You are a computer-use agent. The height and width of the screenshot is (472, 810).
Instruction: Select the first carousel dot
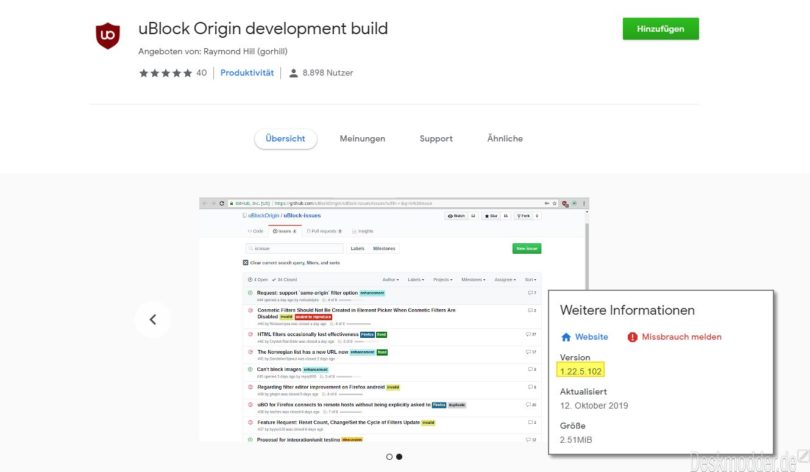389,457
